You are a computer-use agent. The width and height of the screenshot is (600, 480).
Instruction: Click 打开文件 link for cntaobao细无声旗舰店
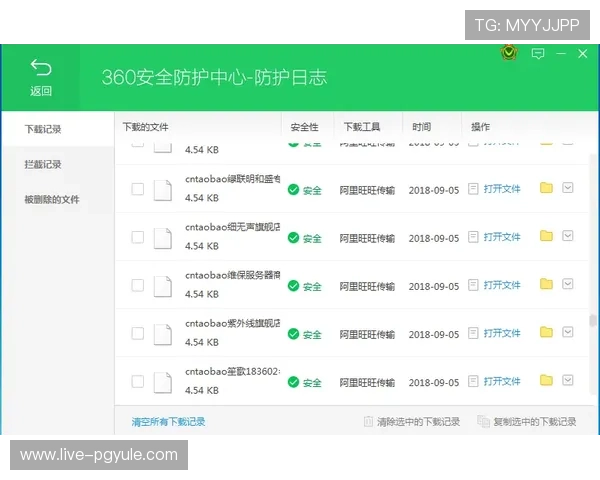click(502, 237)
